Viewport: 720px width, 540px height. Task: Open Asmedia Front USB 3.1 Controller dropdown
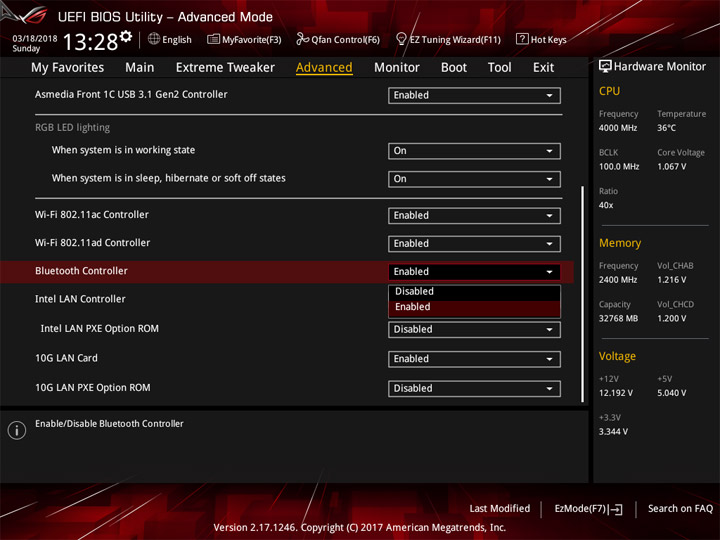(474, 96)
